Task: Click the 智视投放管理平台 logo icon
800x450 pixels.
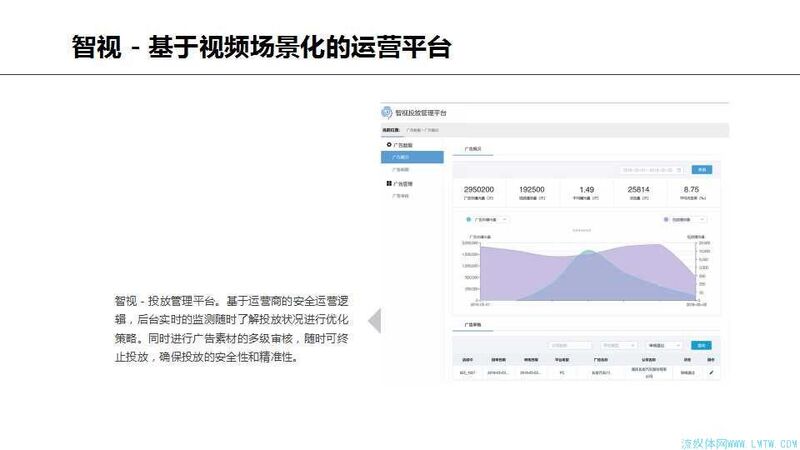Action: click(387, 113)
